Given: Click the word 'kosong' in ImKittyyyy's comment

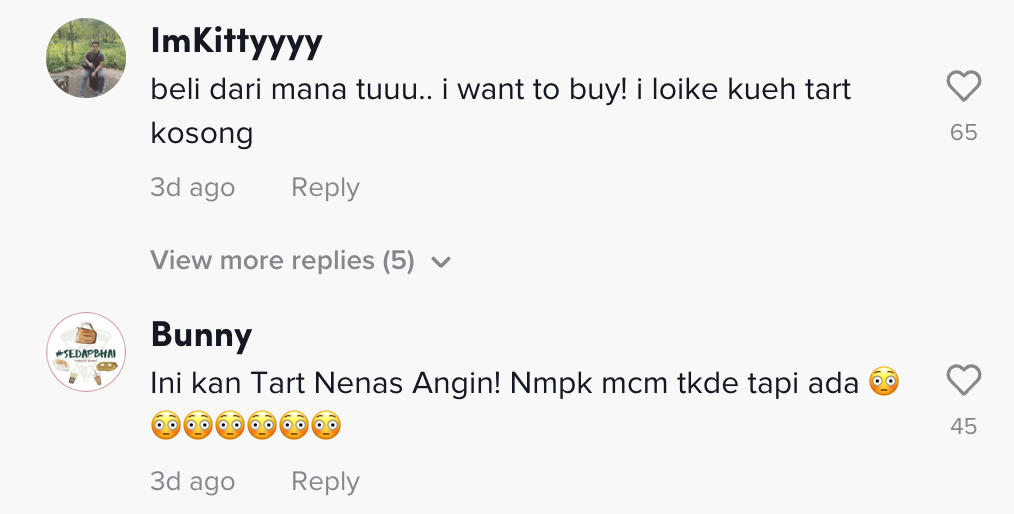Looking at the screenshot, I should 201,133.
